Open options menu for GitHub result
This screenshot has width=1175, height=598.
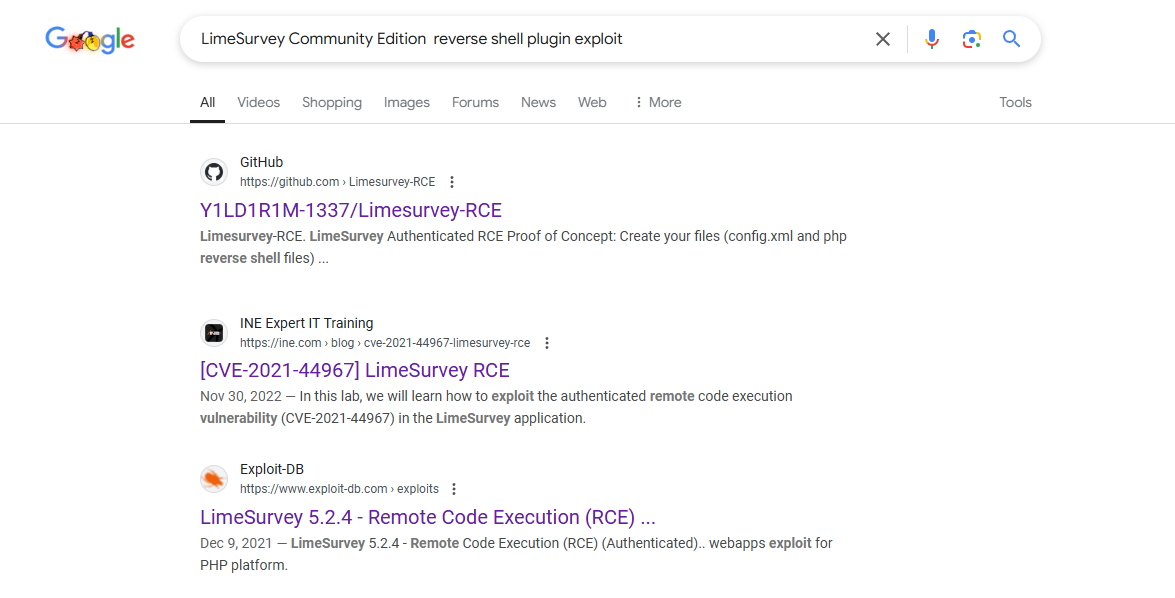pyautogui.click(x=452, y=182)
